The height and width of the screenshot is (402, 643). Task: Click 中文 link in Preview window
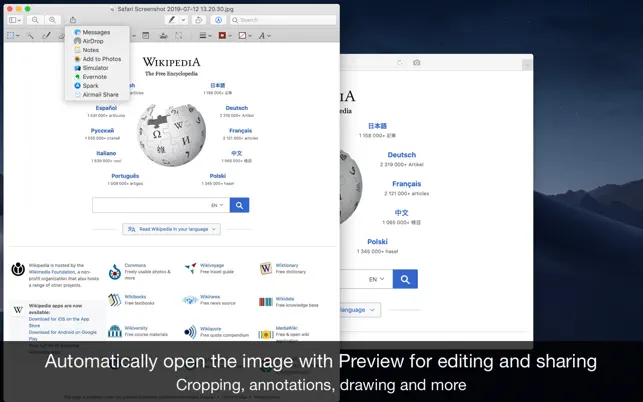[x=237, y=153]
